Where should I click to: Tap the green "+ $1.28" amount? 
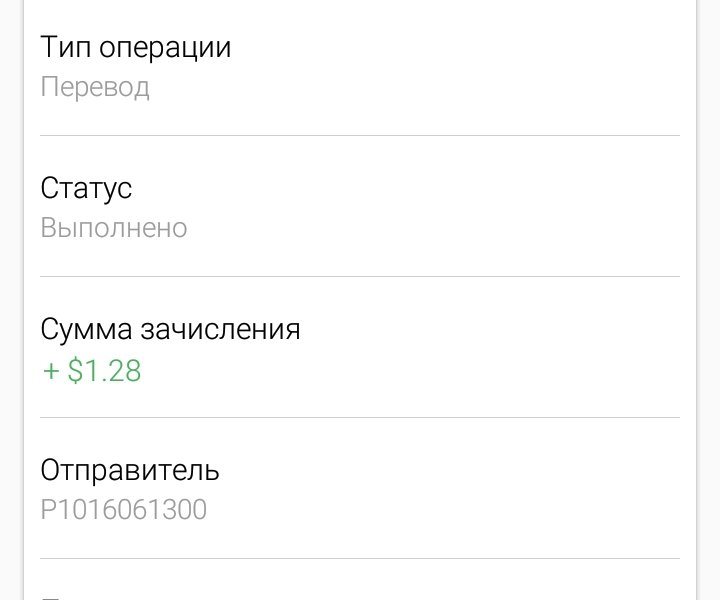(x=92, y=370)
